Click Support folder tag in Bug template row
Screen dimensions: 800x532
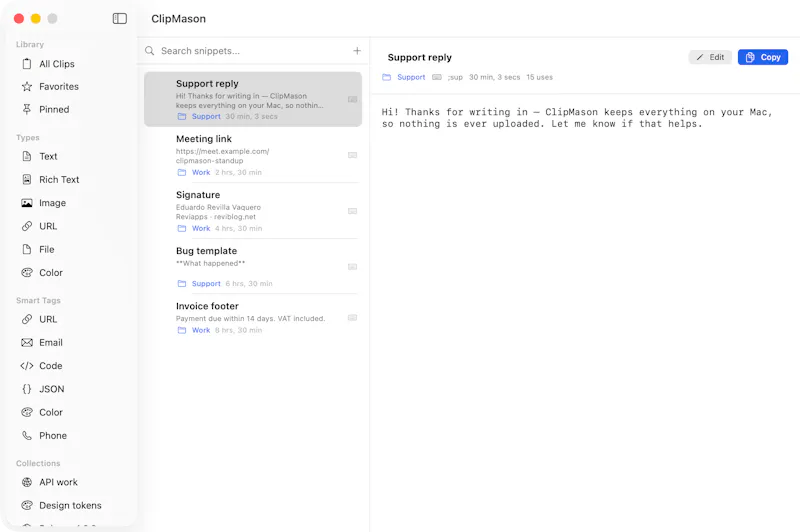click(199, 284)
